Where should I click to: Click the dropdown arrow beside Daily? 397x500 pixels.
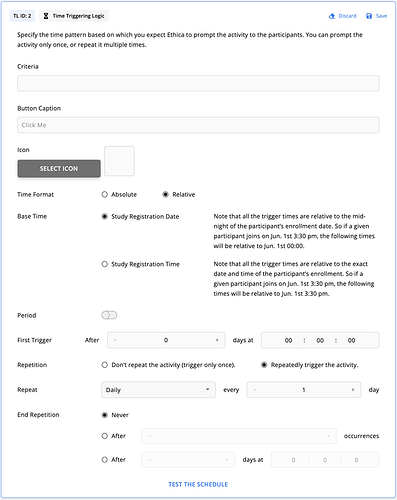pyautogui.click(x=207, y=389)
